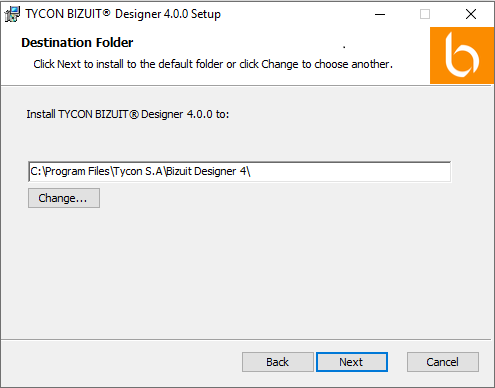
Task: Click the "TYCON BIZUIT® Designer 4.0.0 Setup" title text
Action: click(123, 14)
